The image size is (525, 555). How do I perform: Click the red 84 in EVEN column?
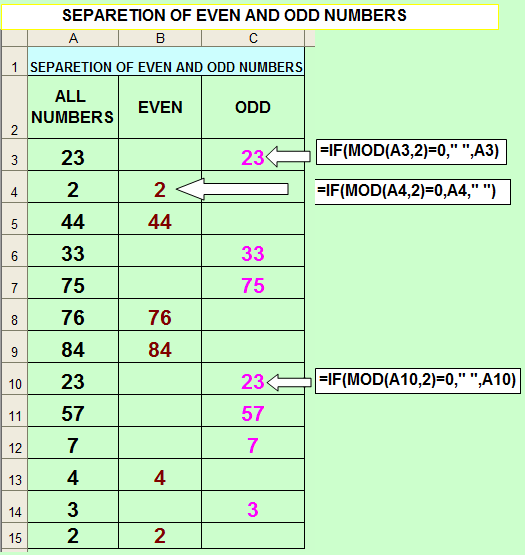(x=160, y=350)
